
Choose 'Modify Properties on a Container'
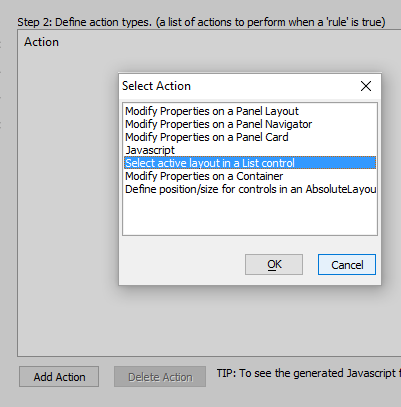(x=250, y=176)
